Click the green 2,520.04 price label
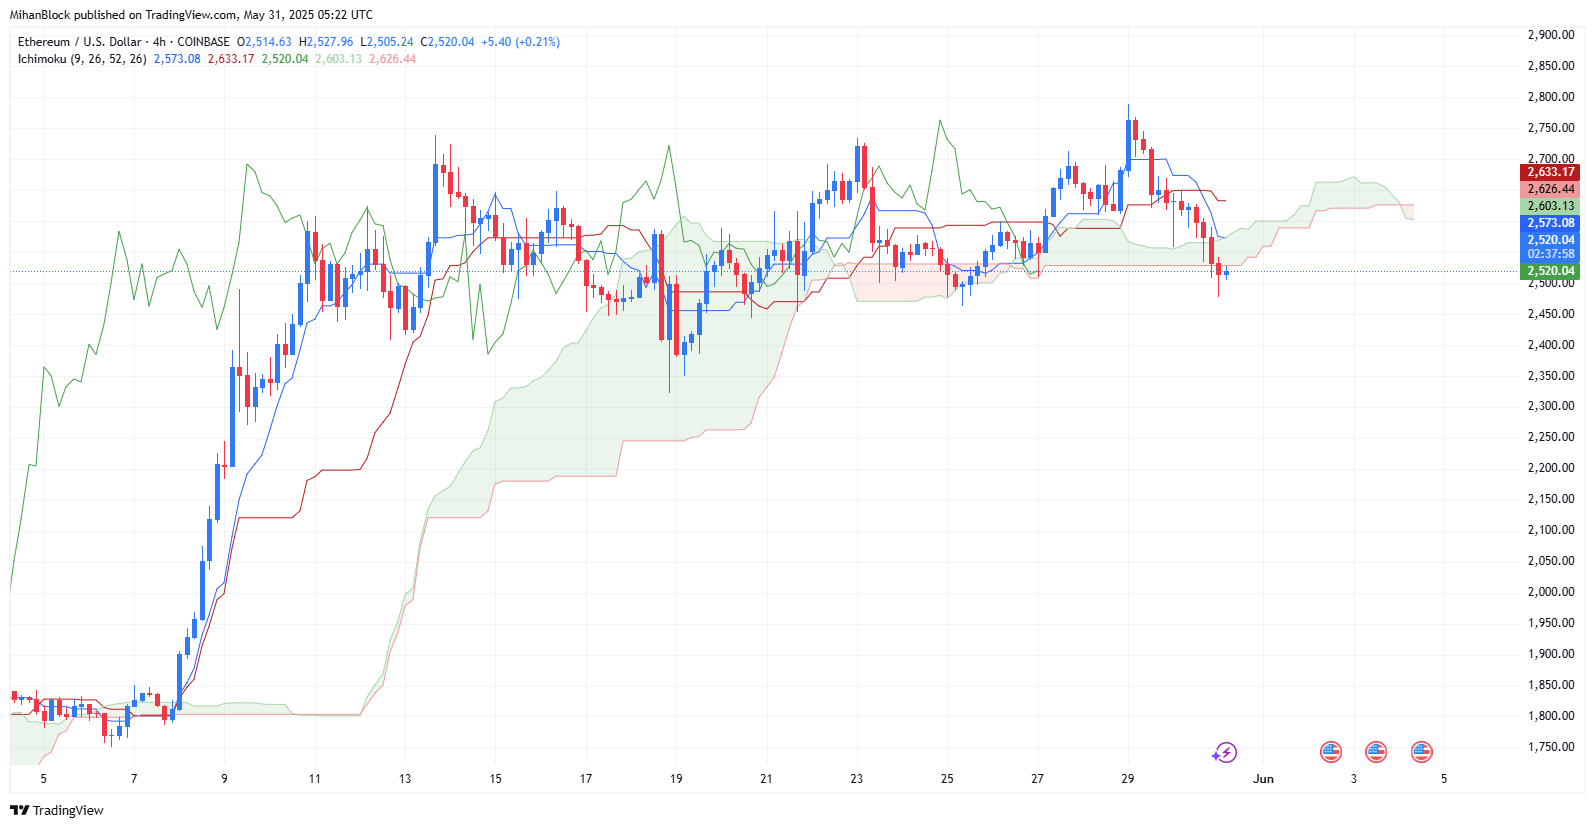The image size is (1595, 828). (x=1549, y=271)
